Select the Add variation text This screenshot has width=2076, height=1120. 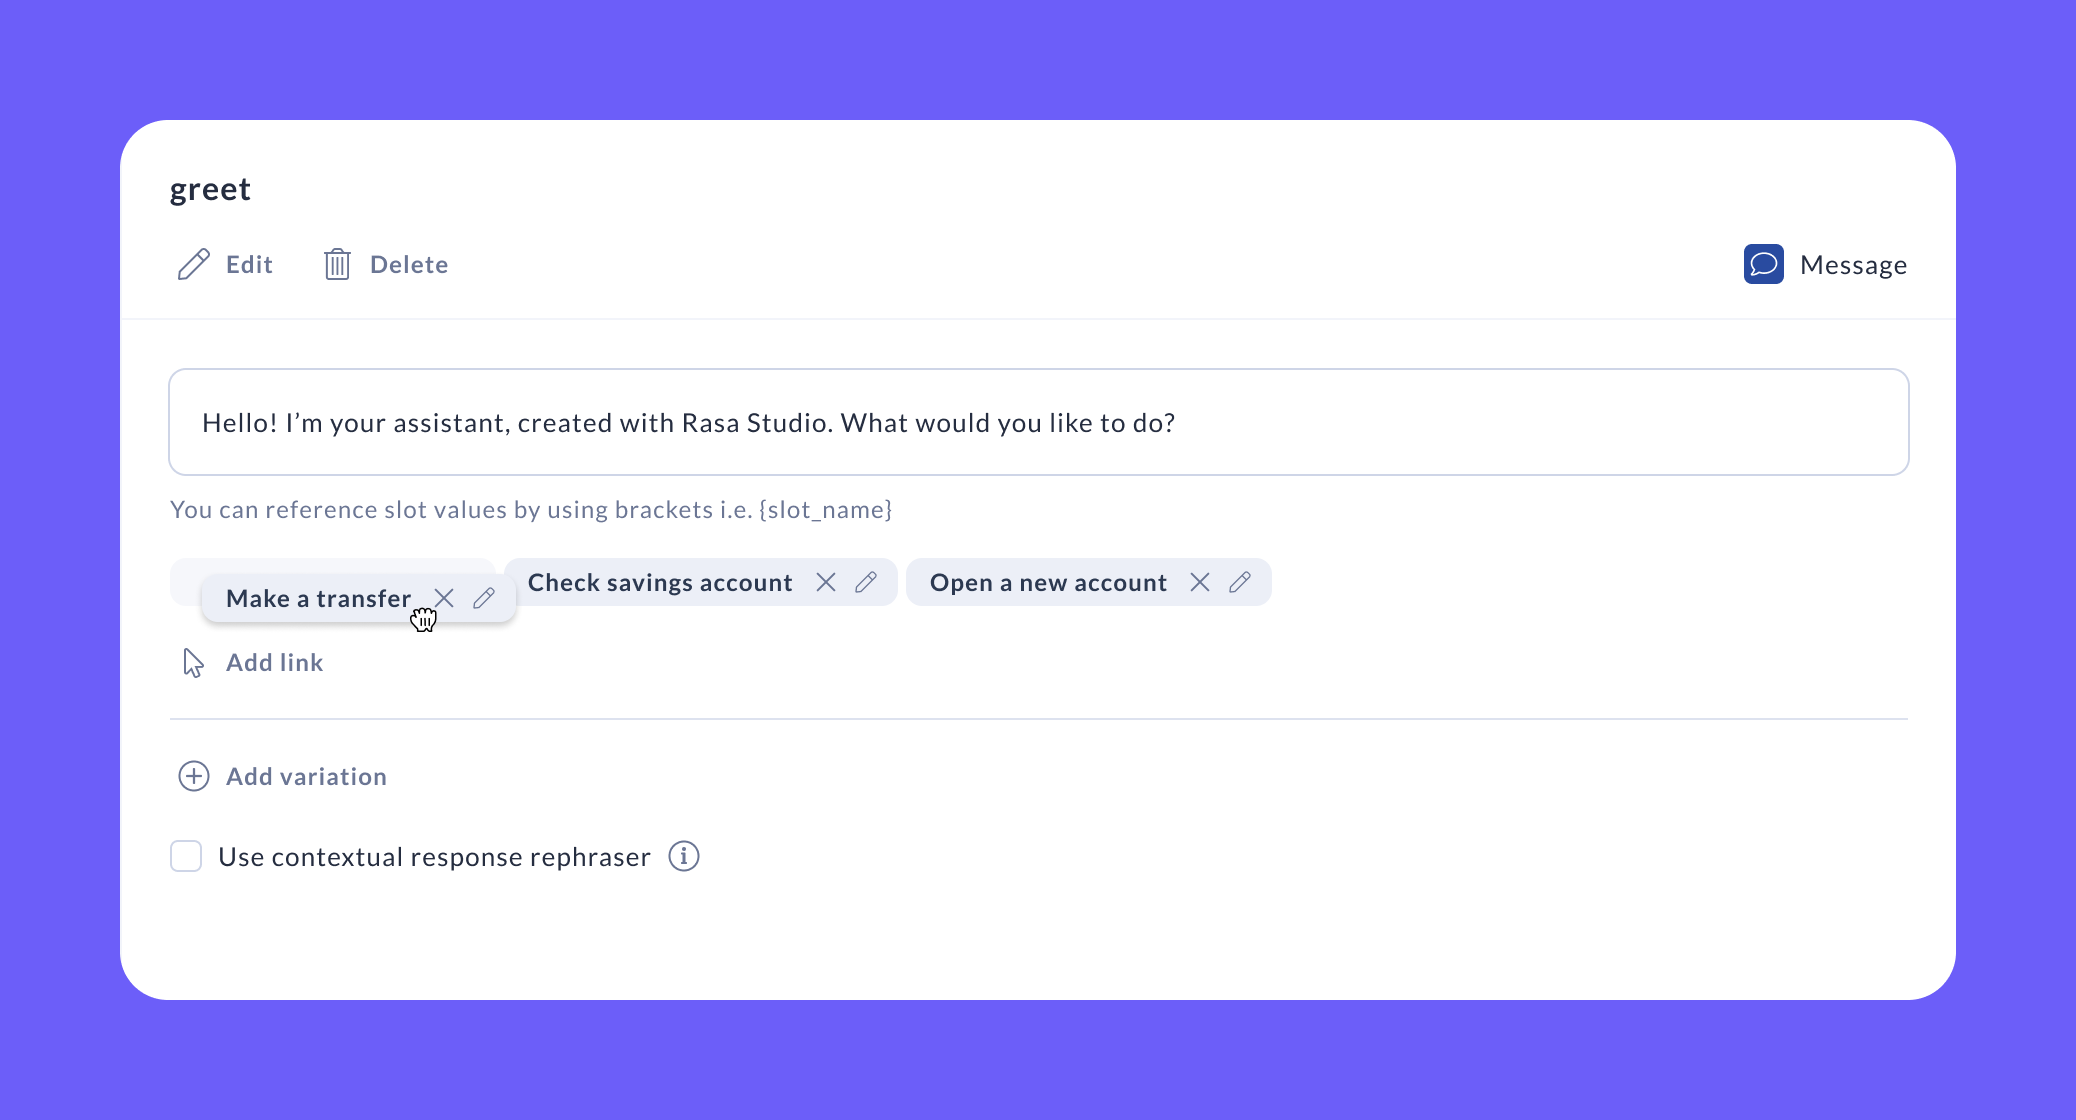[306, 776]
